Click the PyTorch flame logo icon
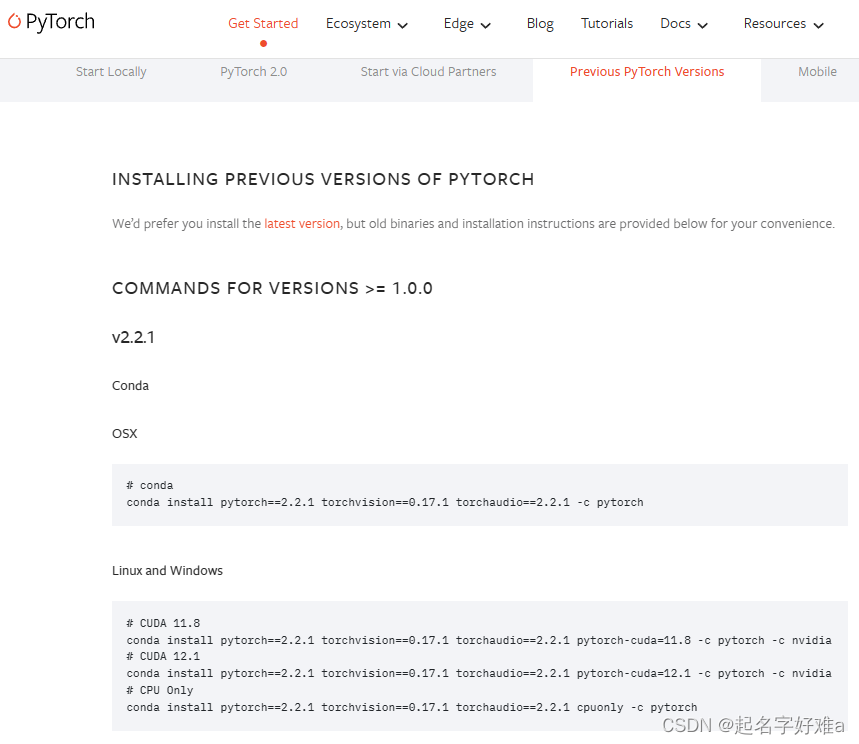This screenshot has height=744, width=859. click(x=14, y=21)
